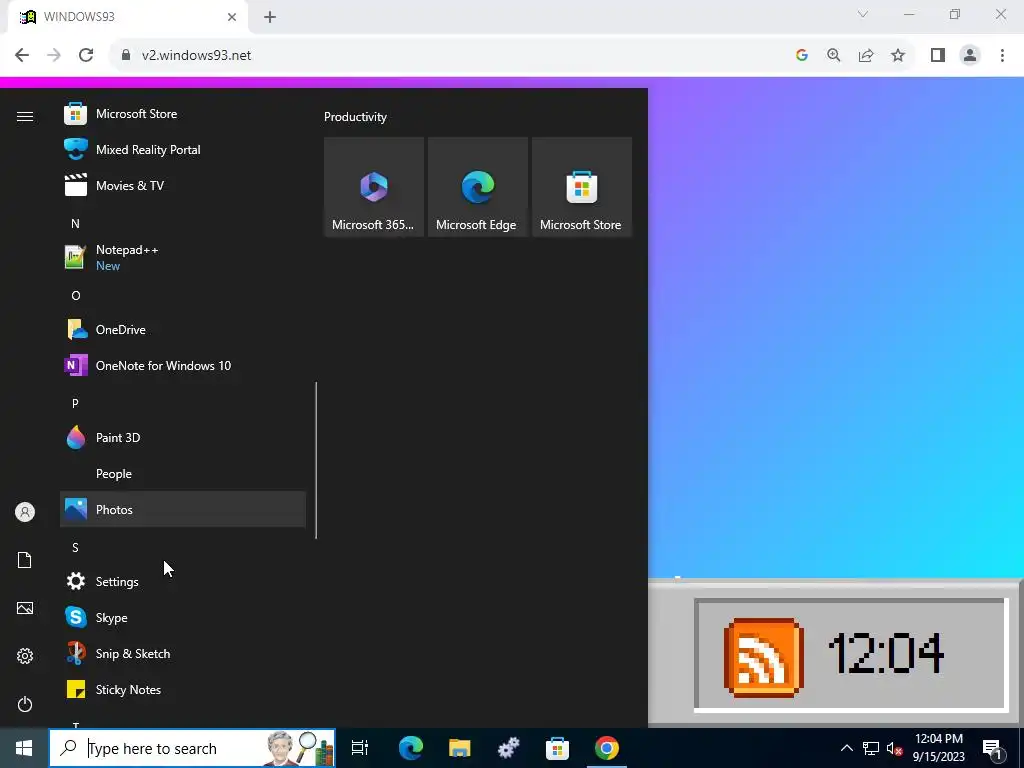Viewport: 1024px width, 768px height.
Task: Open Documents from the Start sidebar
Action: pyautogui.click(x=25, y=560)
